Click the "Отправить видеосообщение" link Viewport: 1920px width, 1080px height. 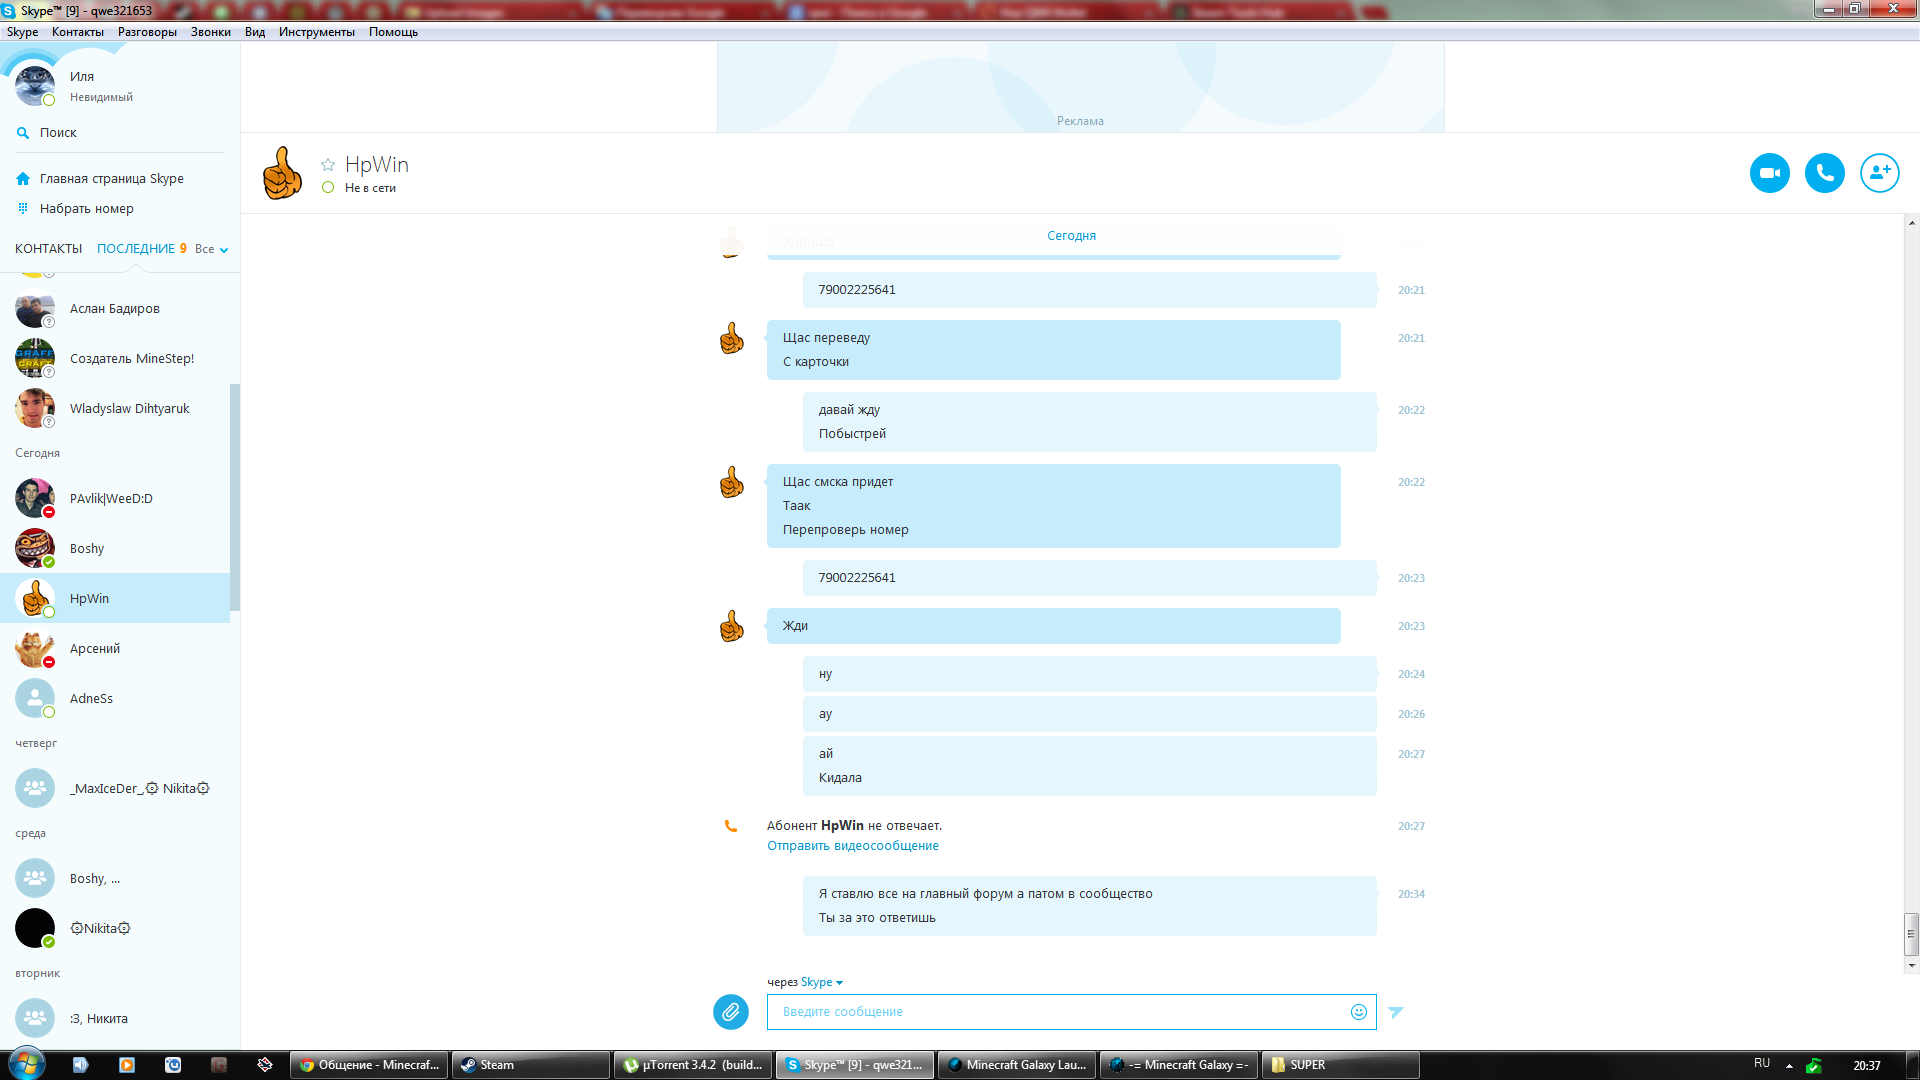tap(852, 846)
